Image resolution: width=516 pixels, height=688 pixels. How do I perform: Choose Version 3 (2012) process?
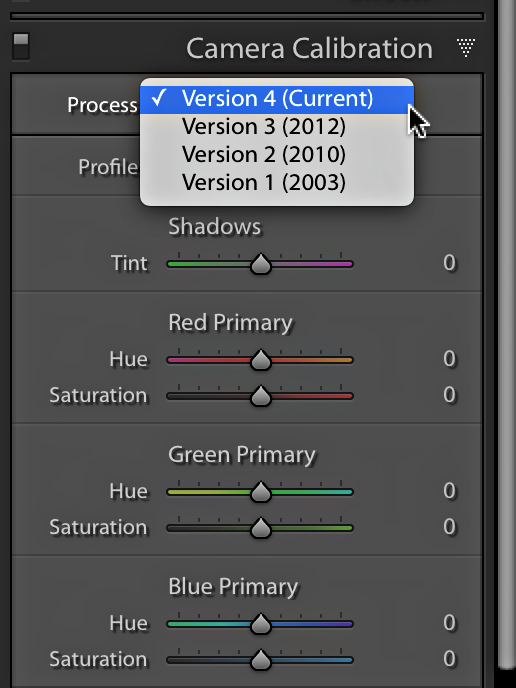pyautogui.click(x=277, y=127)
